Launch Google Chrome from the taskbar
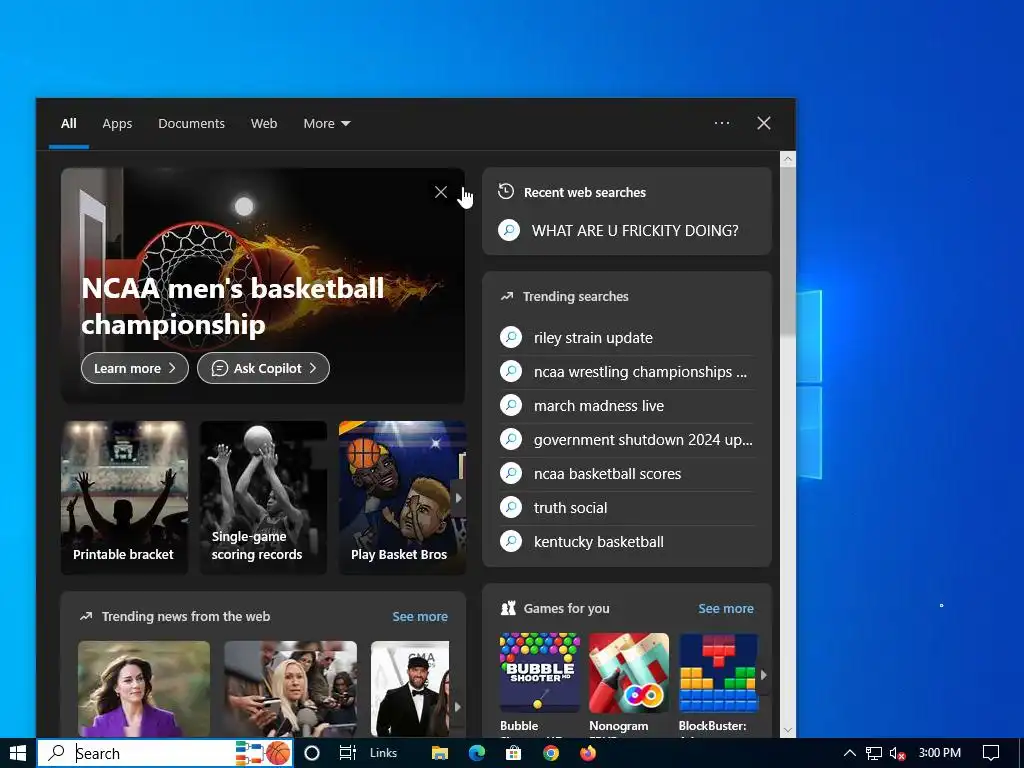Viewport: 1024px width, 768px height. pos(551,753)
